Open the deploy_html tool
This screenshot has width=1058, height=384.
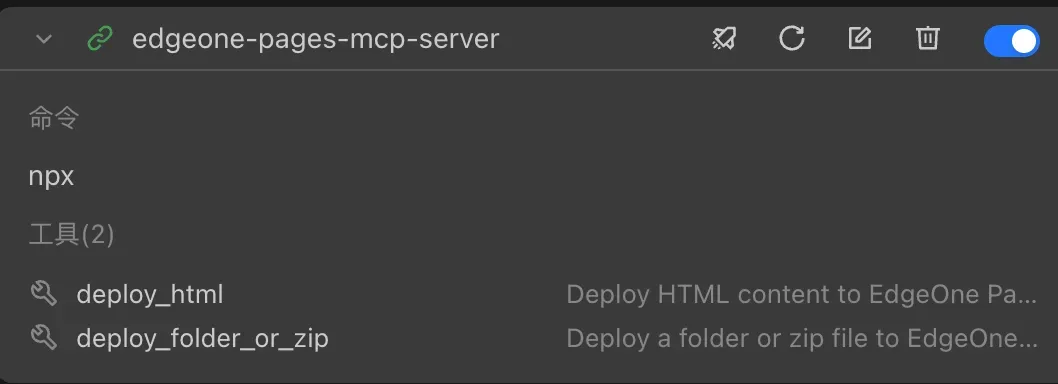[150, 295]
